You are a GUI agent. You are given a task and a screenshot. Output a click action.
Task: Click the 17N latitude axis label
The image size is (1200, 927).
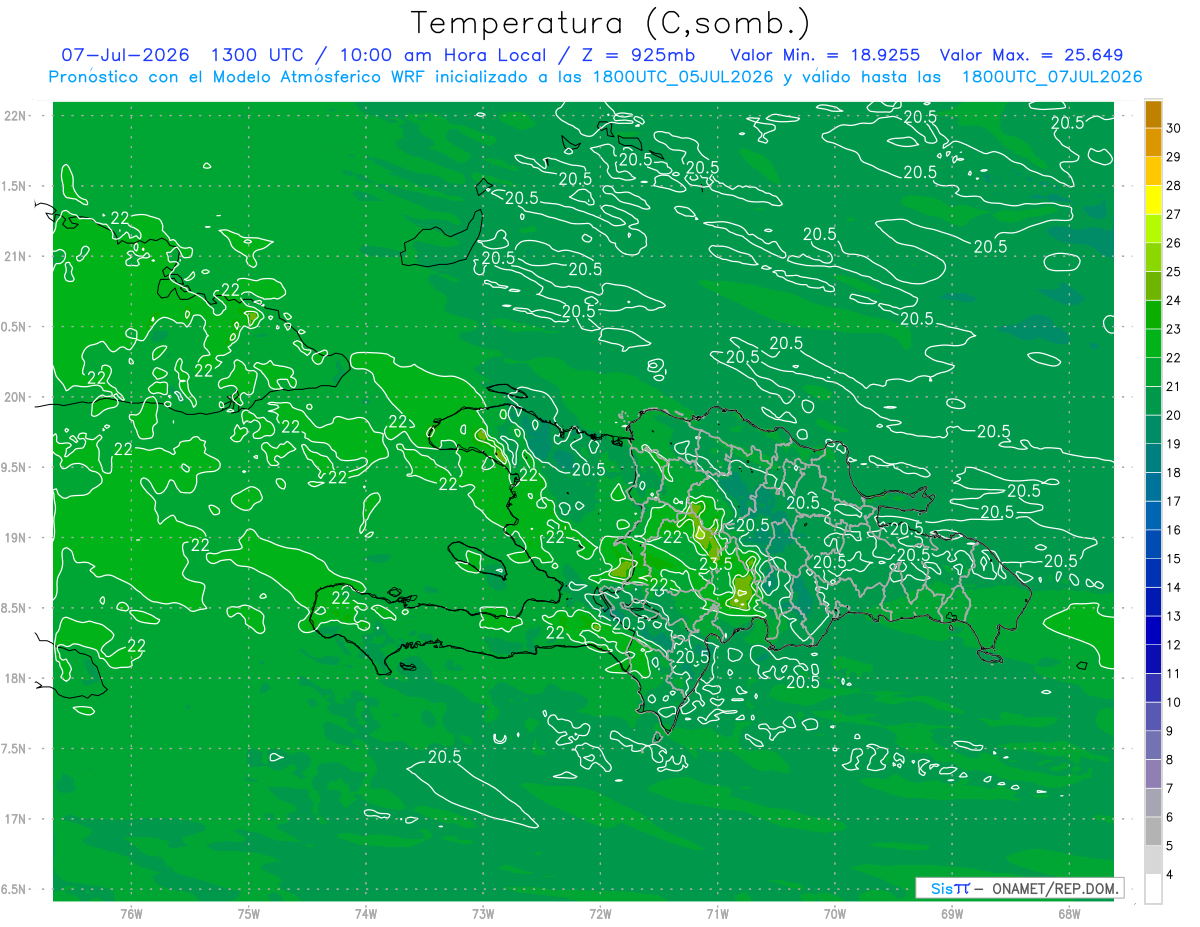coord(14,819)
